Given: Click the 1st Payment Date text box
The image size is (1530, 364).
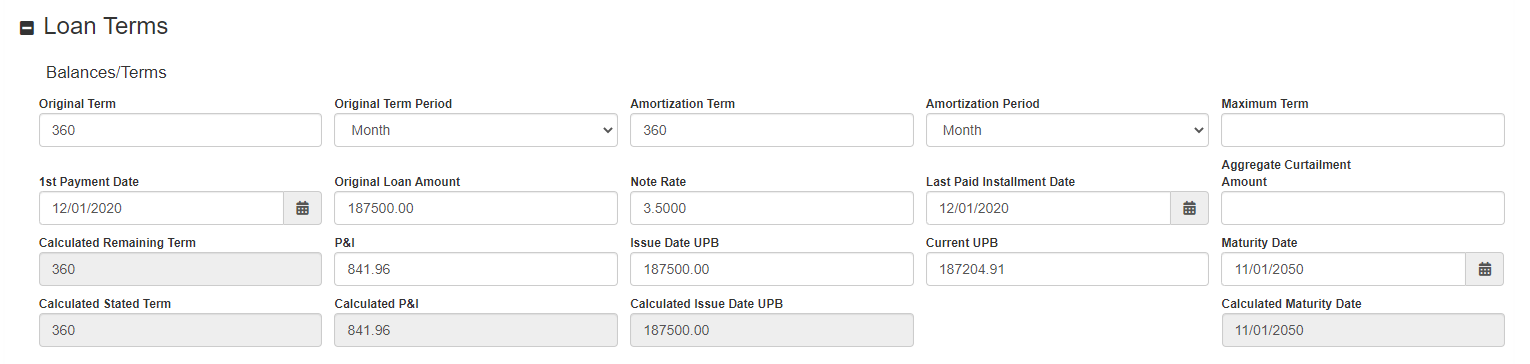Looking at the screenshot, I should 161,208.
